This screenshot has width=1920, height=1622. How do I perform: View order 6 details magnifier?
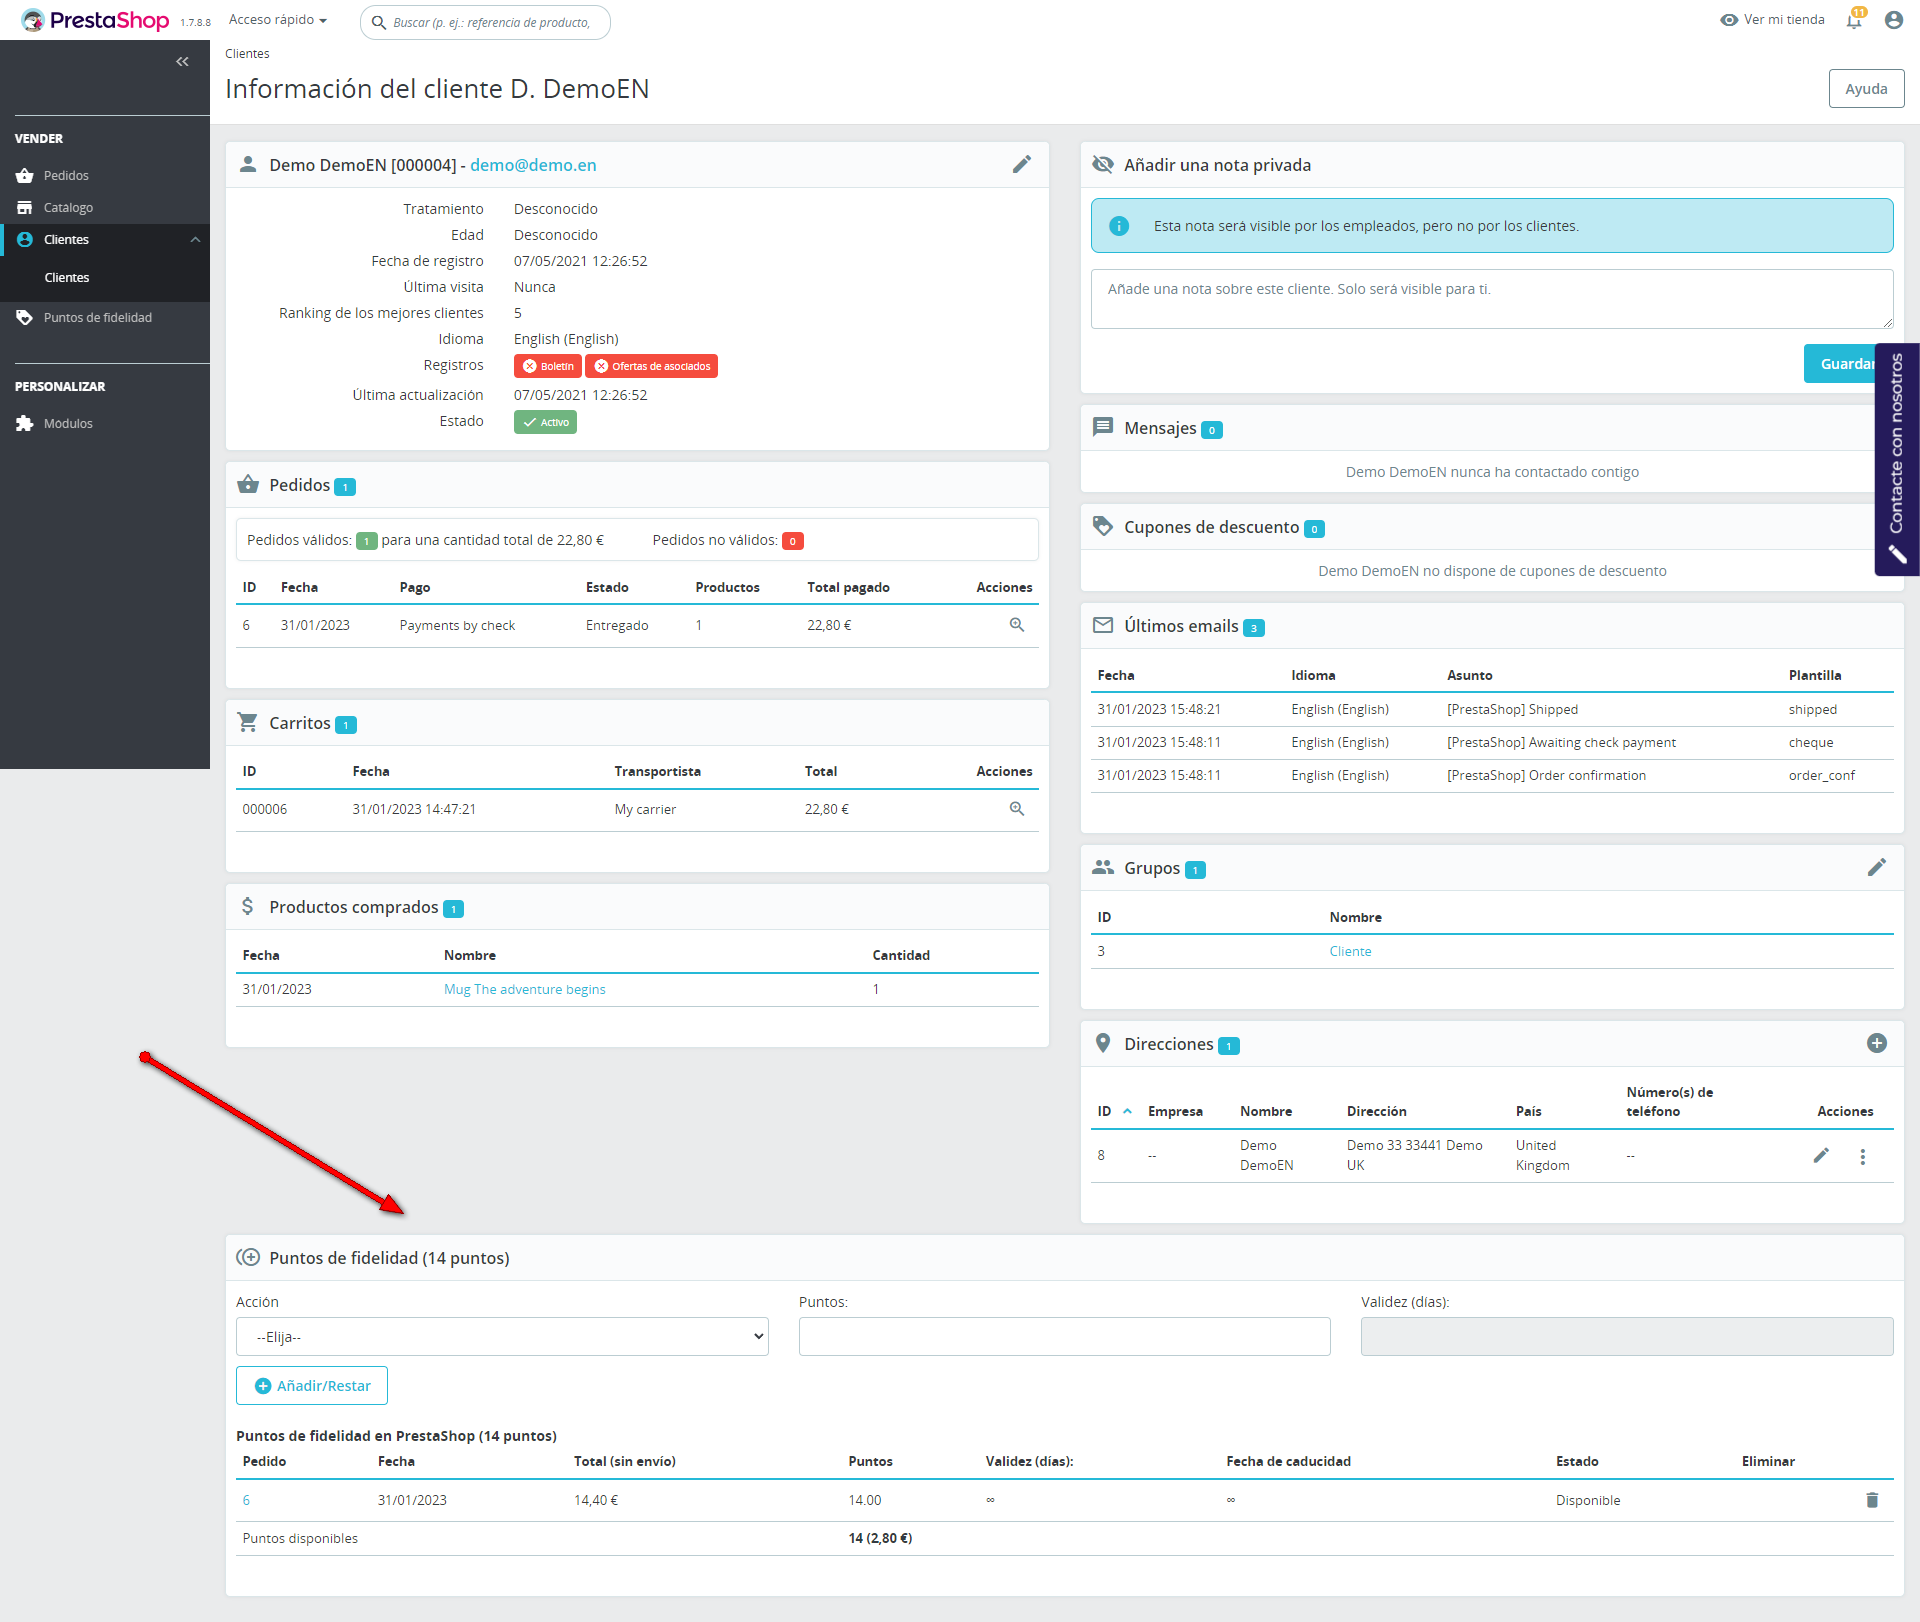click(x=1016, y=625)
